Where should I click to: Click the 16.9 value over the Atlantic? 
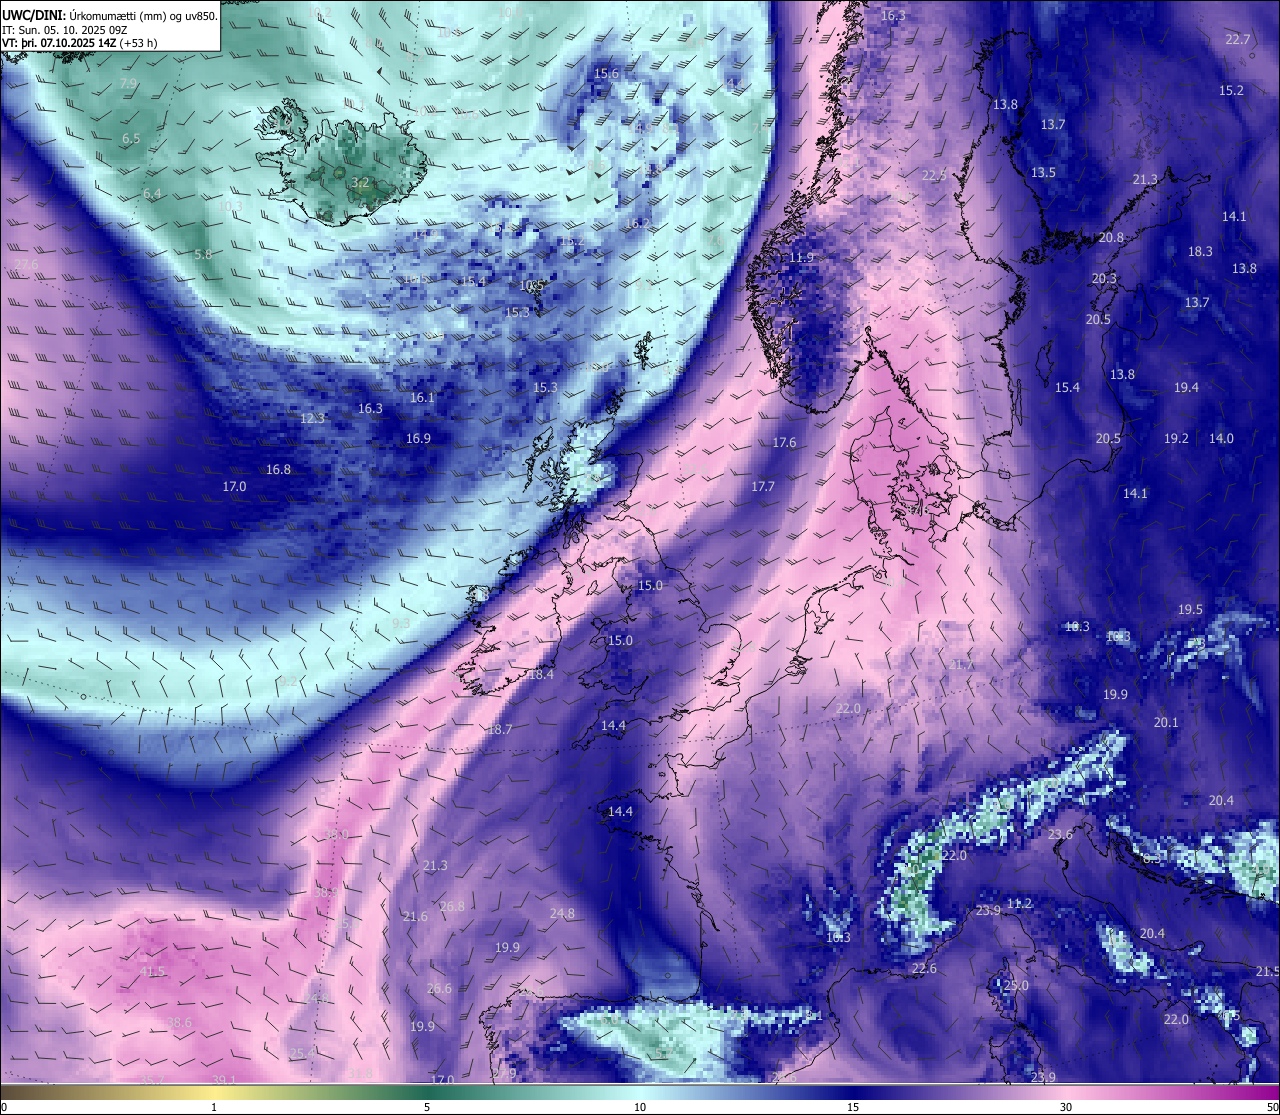[x=418, y=438]
